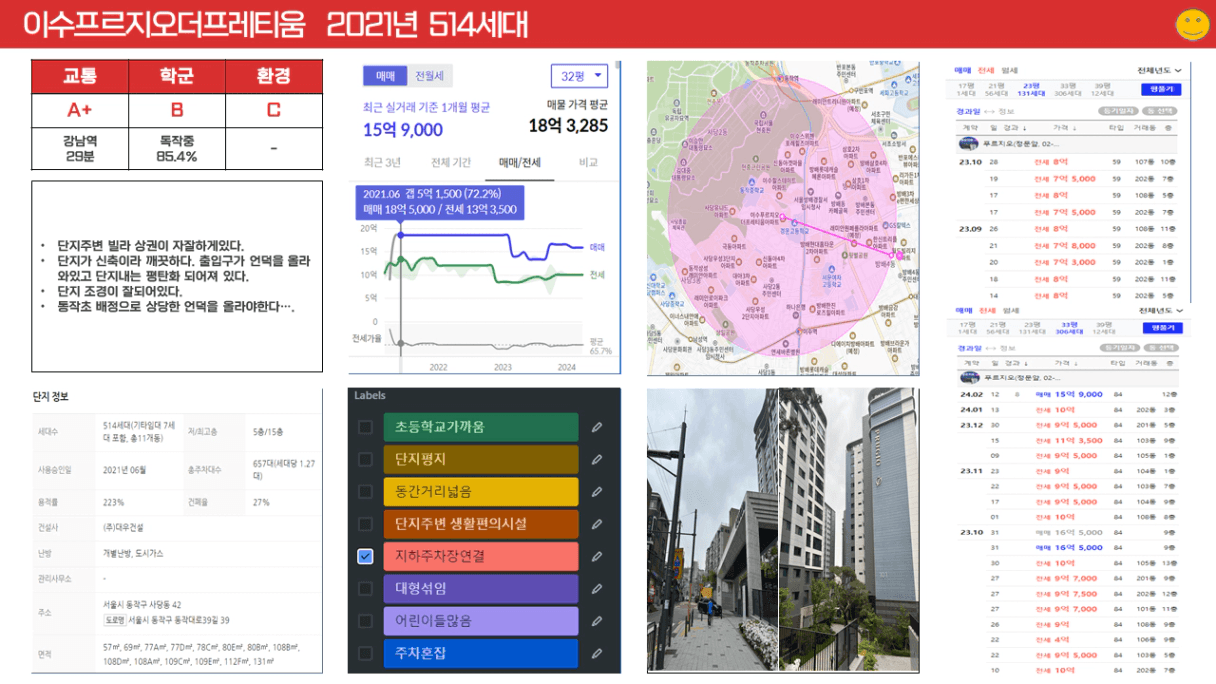
Task: Click the 도로명 badge in the address row
Action: coord(114,620)
